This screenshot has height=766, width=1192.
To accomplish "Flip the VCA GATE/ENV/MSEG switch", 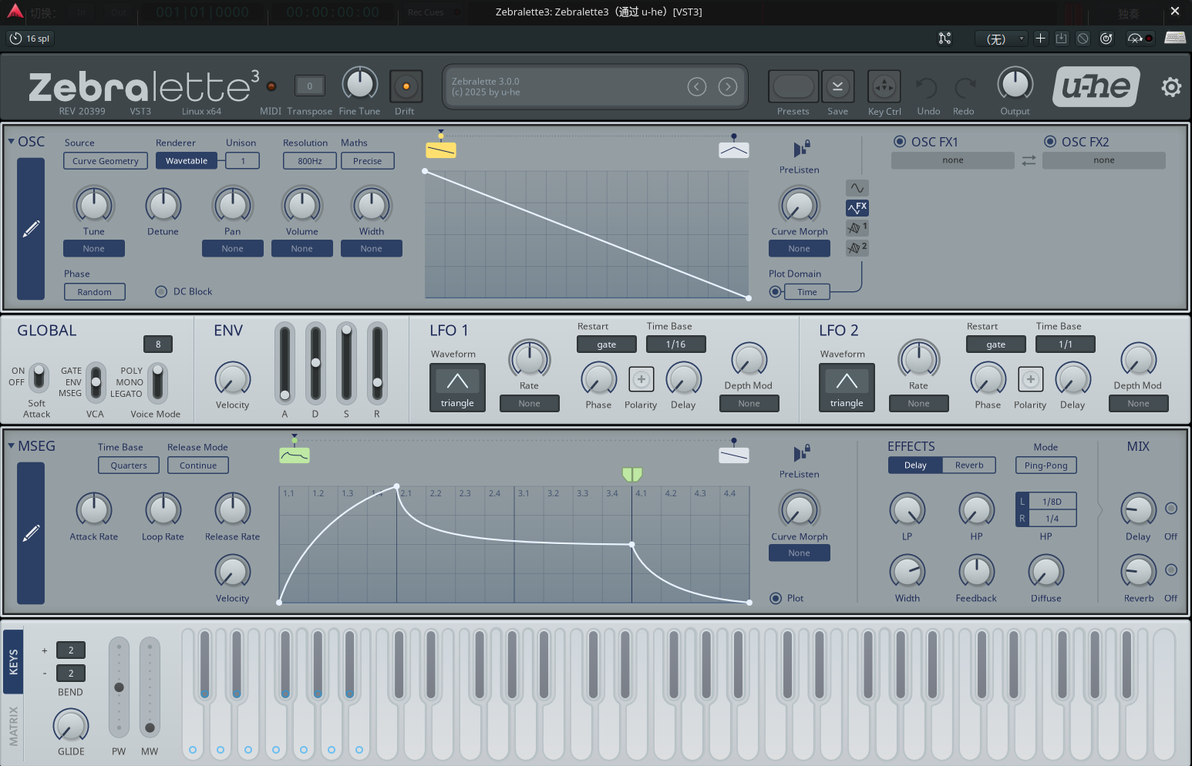I will click(96, 382).
